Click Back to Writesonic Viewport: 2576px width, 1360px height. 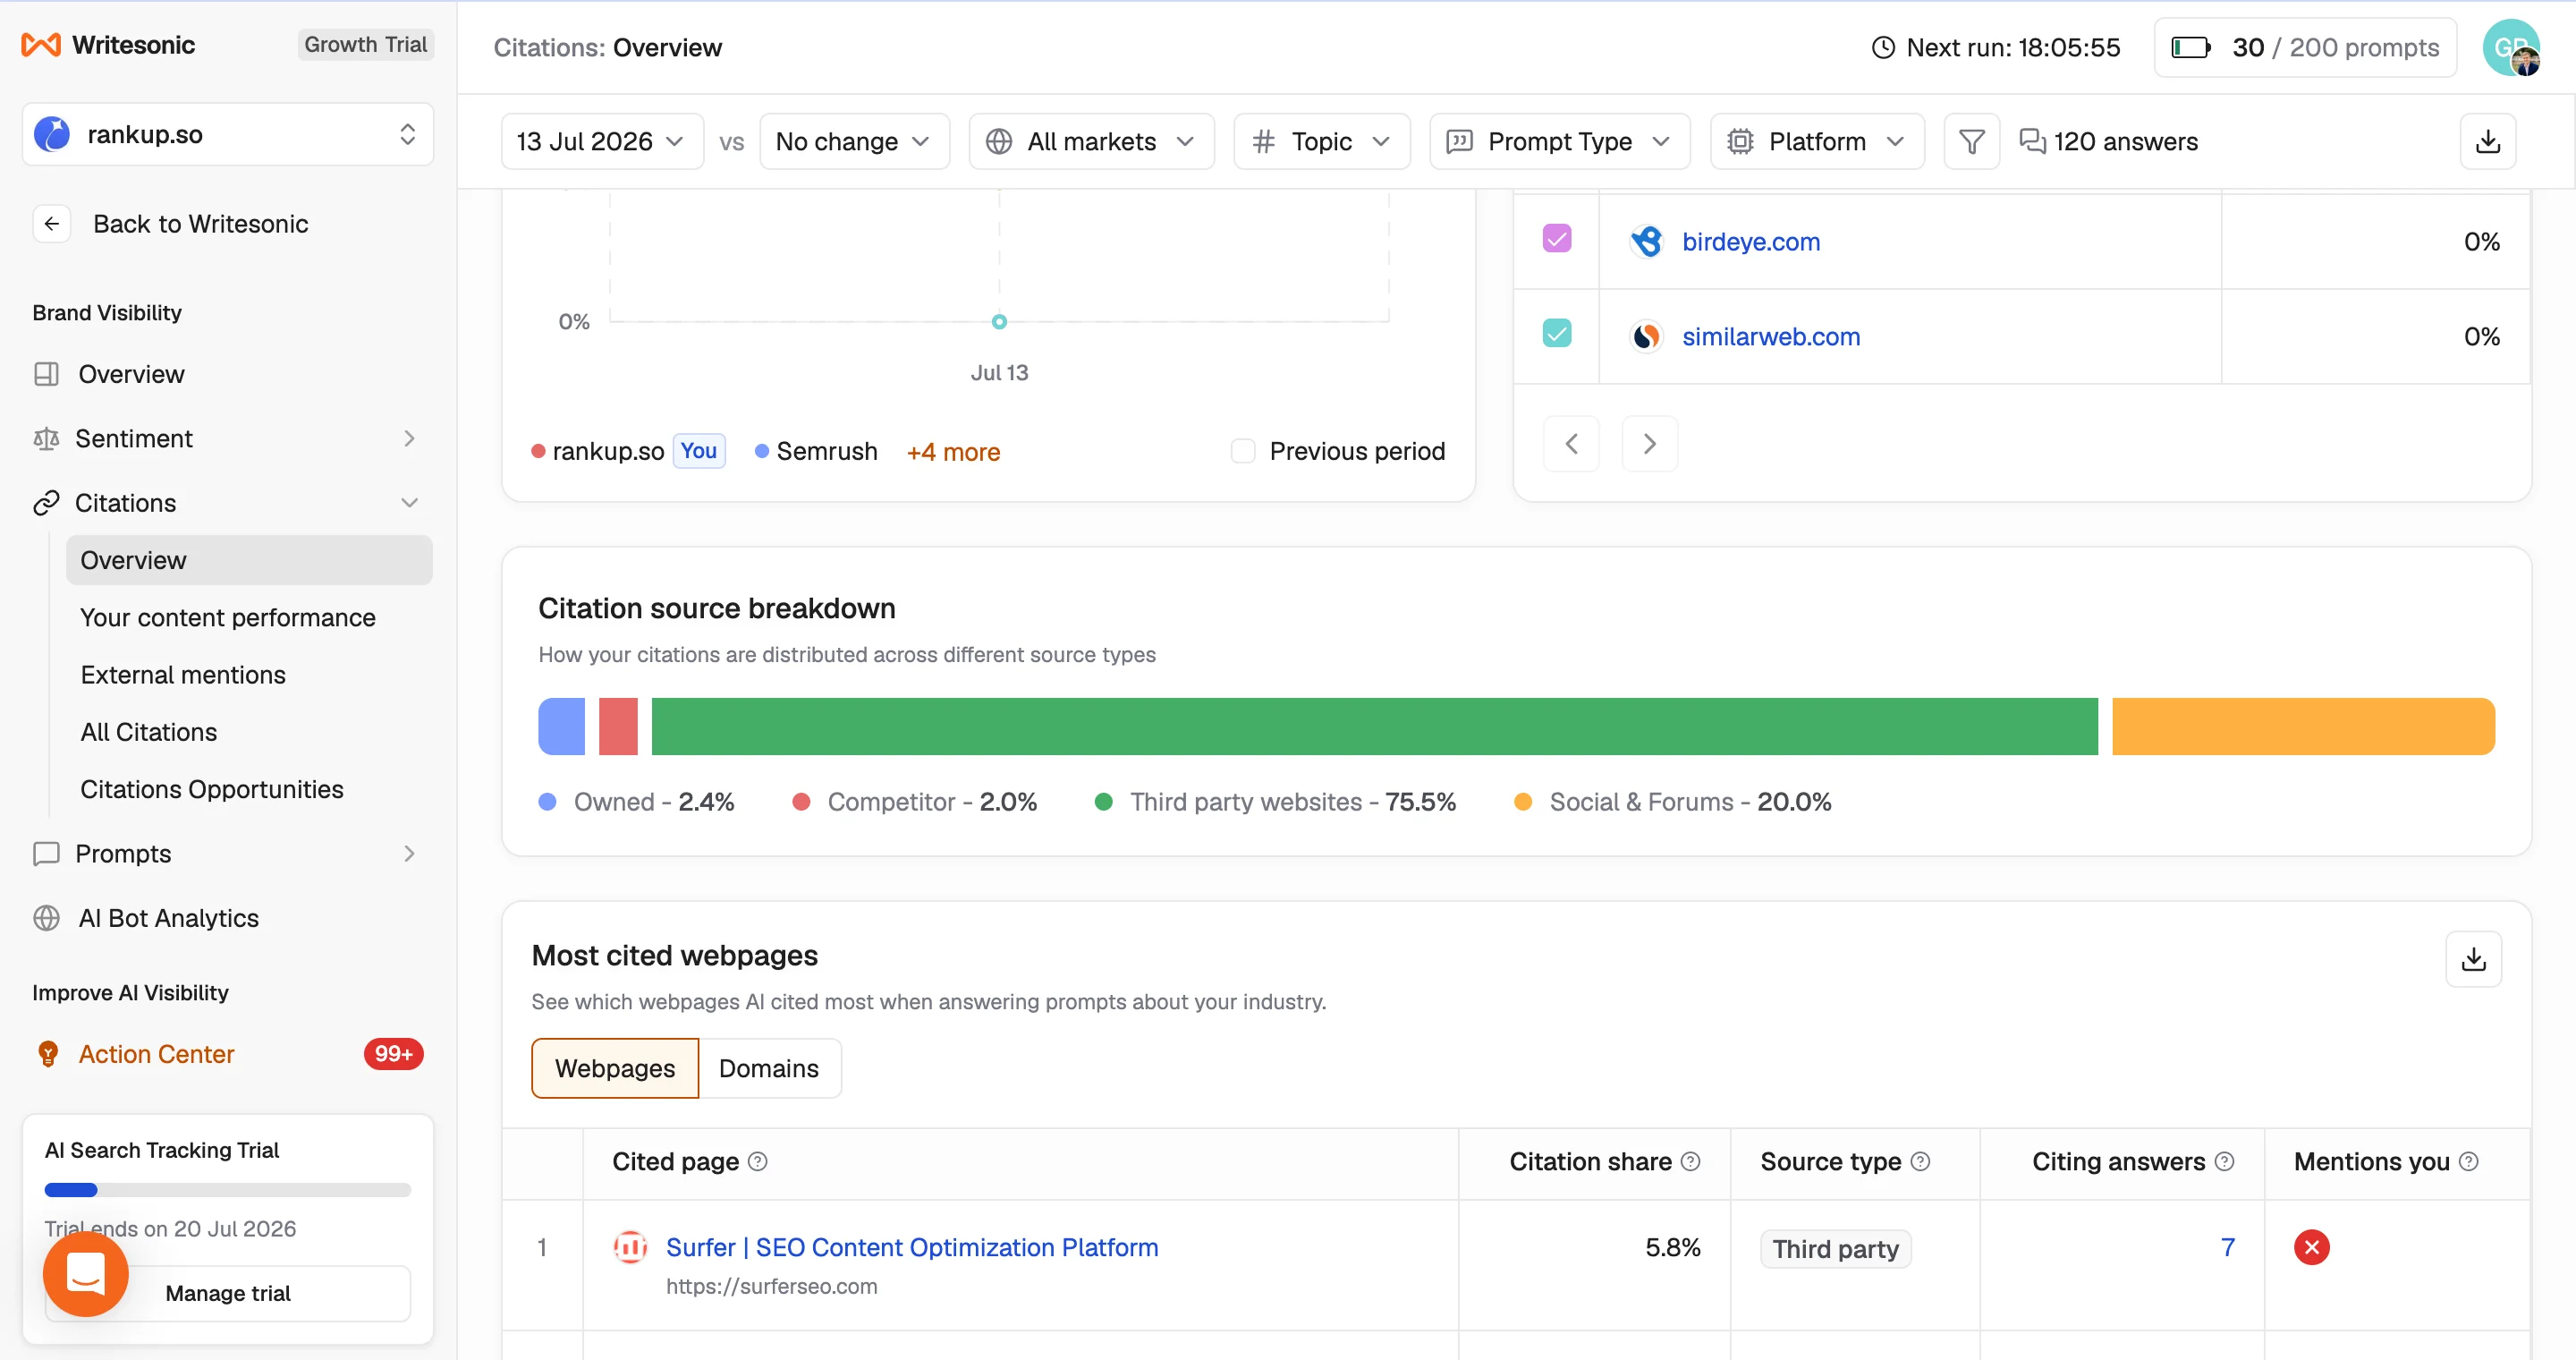pos(200,224)
